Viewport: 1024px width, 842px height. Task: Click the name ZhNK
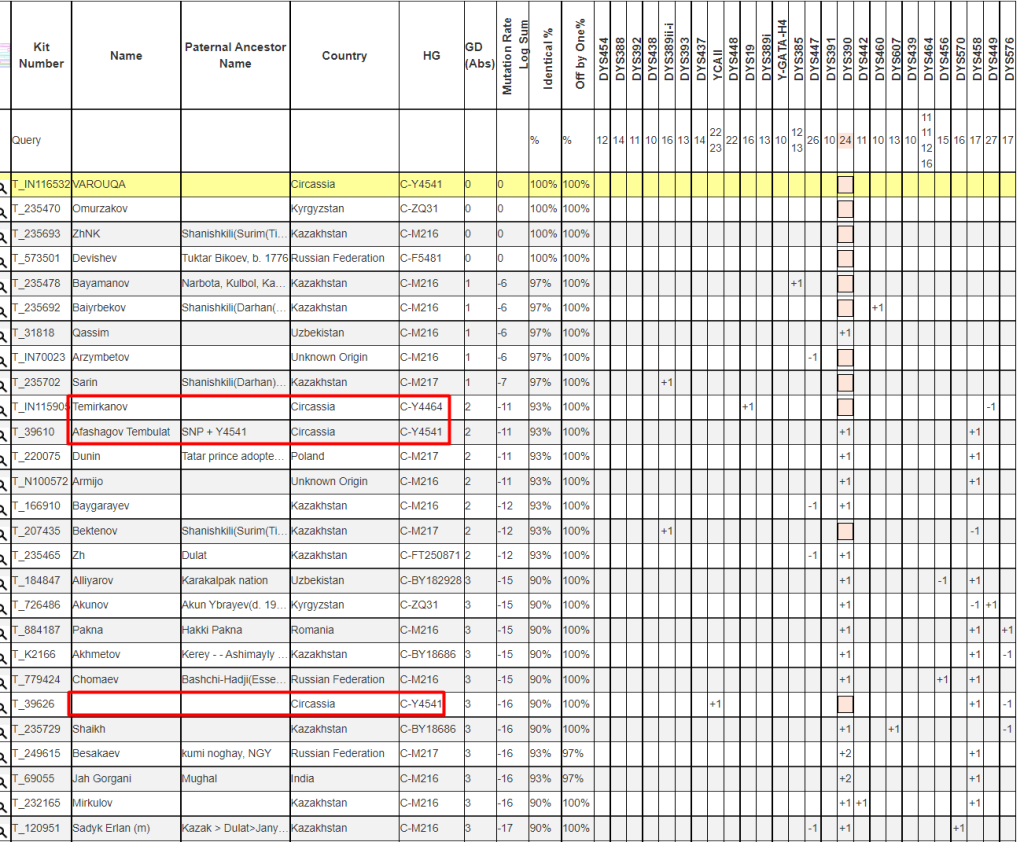(86, 234)
